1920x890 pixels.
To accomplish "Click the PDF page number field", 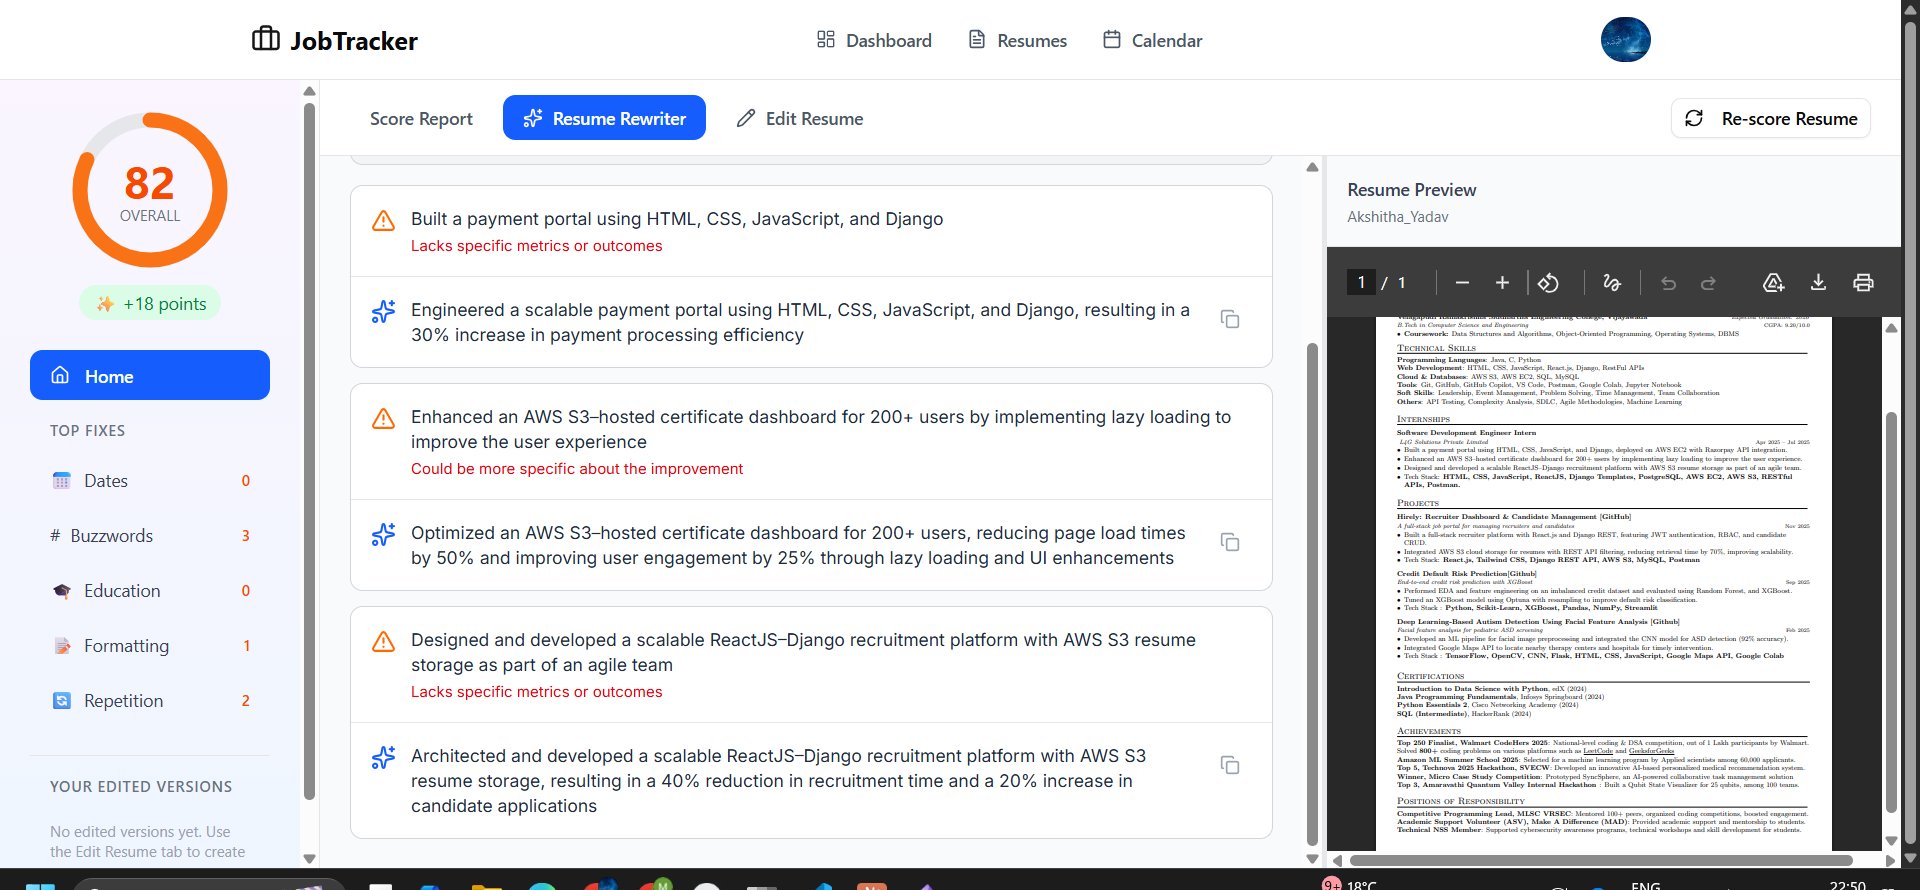I will (x=1361, y=282).
